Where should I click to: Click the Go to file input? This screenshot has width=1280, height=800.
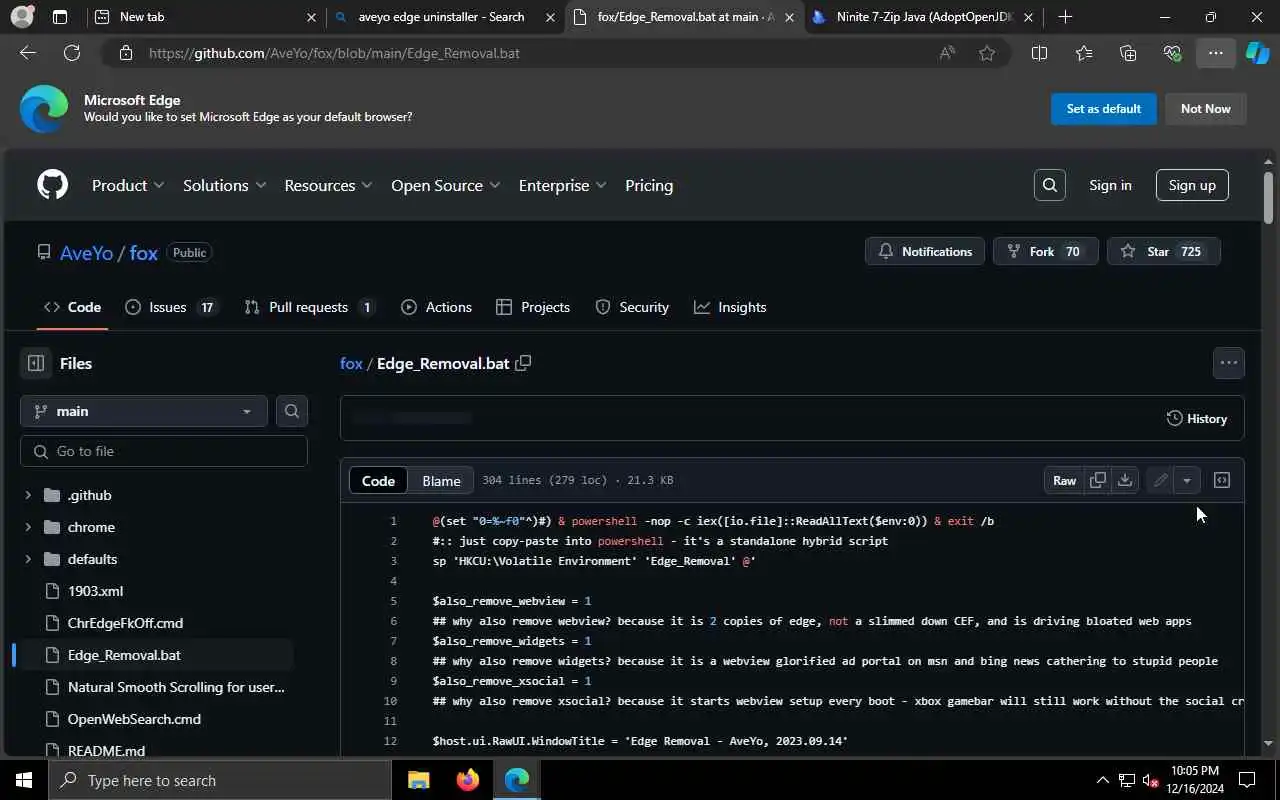164,451
